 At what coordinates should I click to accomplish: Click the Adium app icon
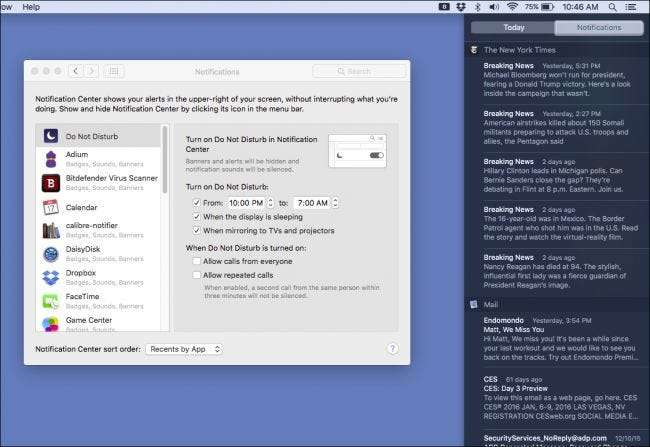click(51, 159)
